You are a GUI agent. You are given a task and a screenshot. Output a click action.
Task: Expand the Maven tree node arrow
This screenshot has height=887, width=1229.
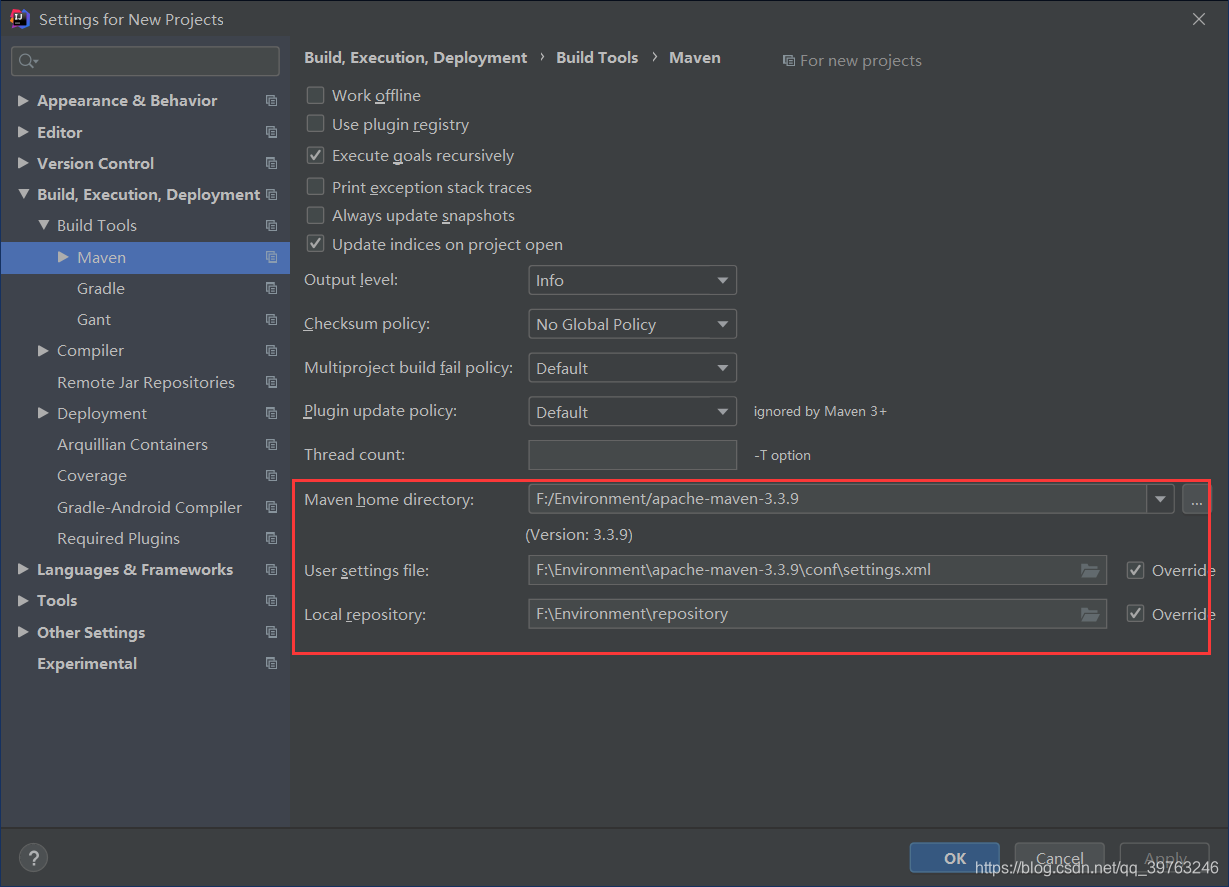tap(63, 257)
